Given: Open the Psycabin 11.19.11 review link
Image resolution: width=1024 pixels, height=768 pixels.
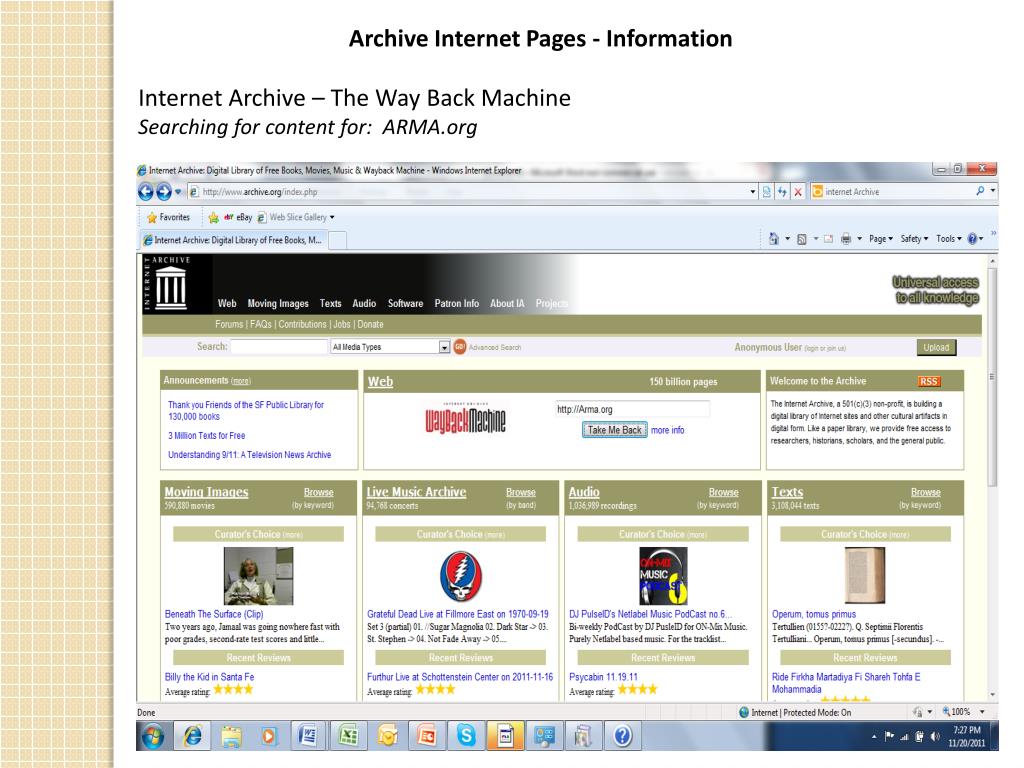Looking at the screenshot, I should (603, 677).
